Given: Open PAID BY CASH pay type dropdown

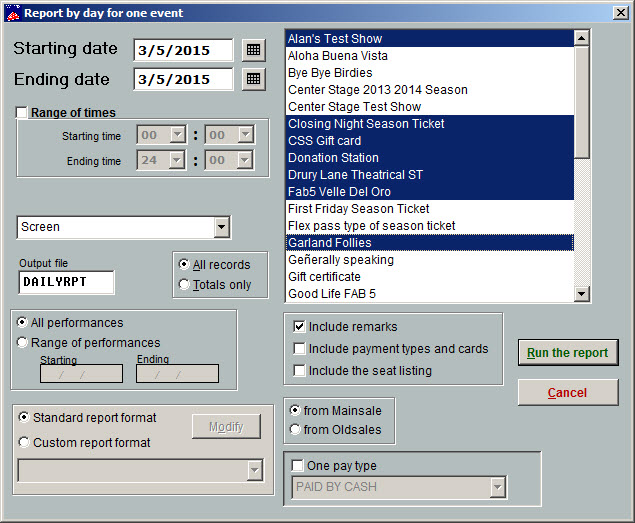Looking at the screenshot, I should [x=498, y=487].
